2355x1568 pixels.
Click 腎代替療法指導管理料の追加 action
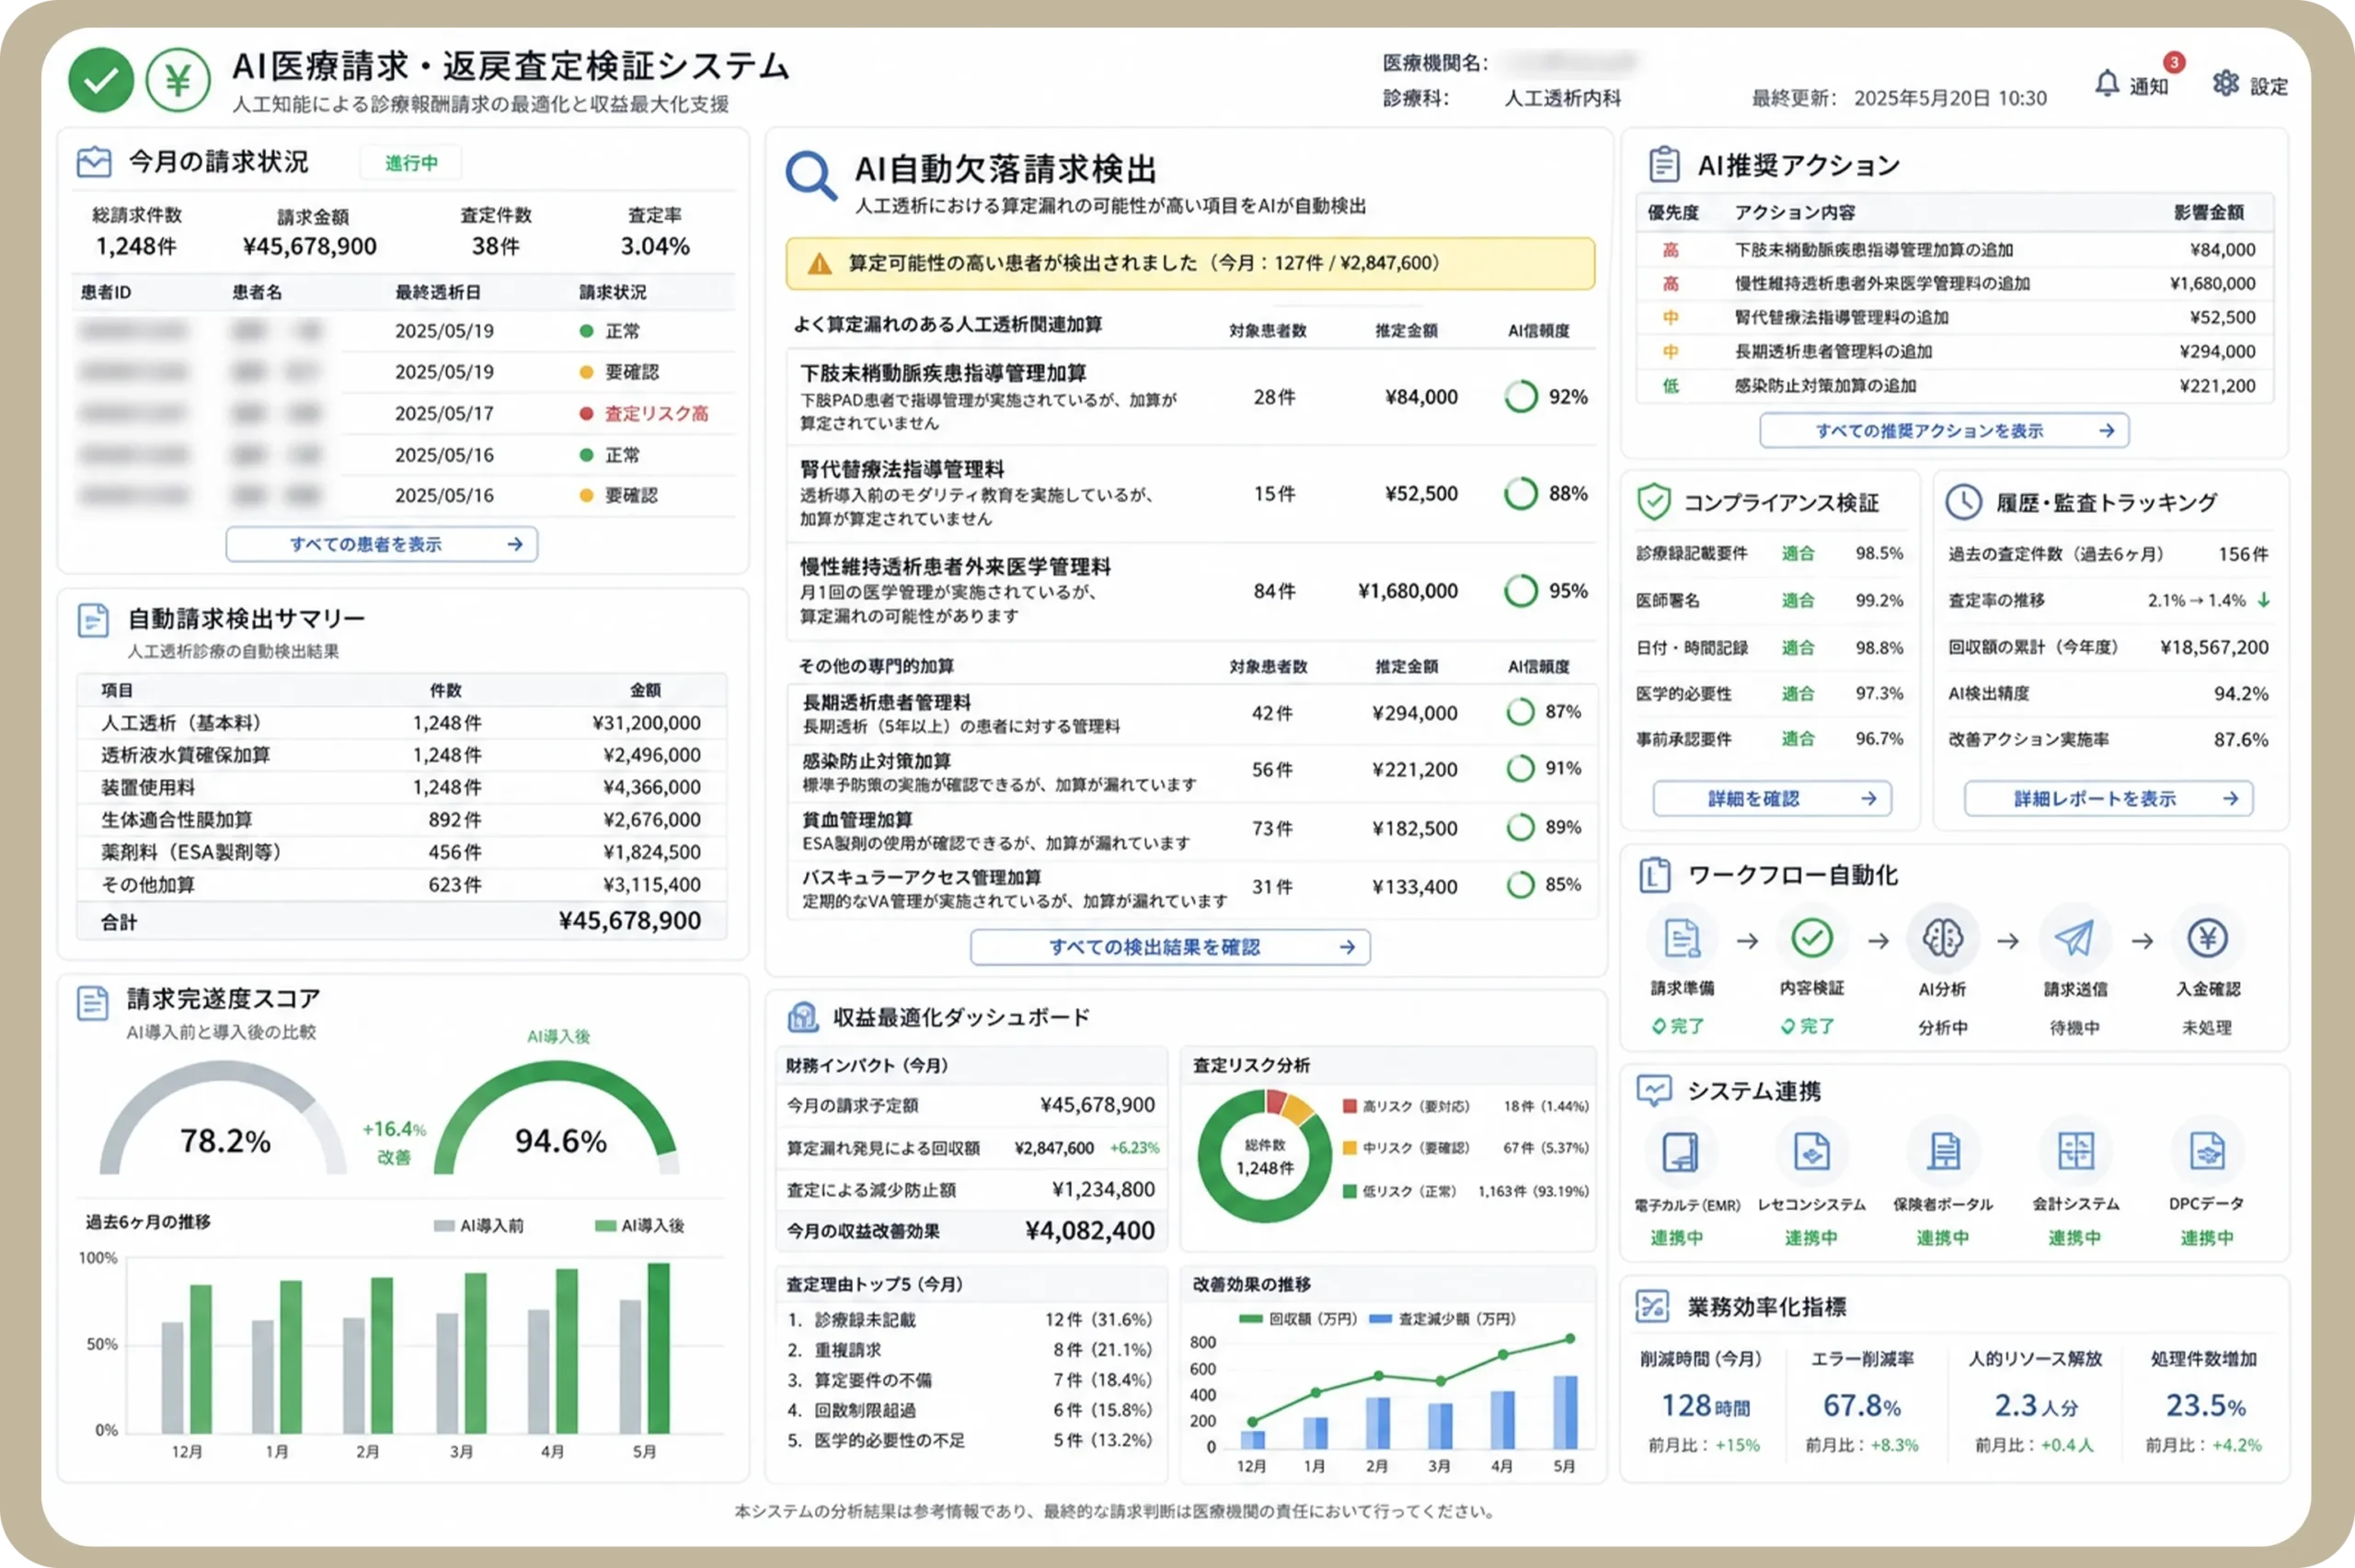click(1954, 318)
